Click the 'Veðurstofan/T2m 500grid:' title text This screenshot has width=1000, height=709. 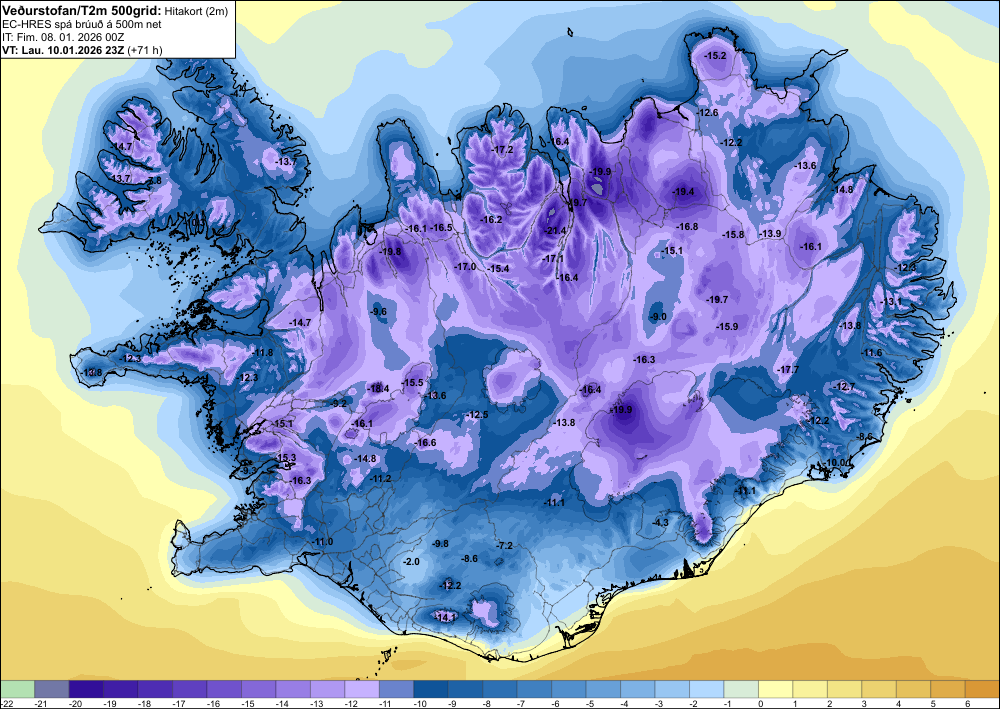[82, 10]
